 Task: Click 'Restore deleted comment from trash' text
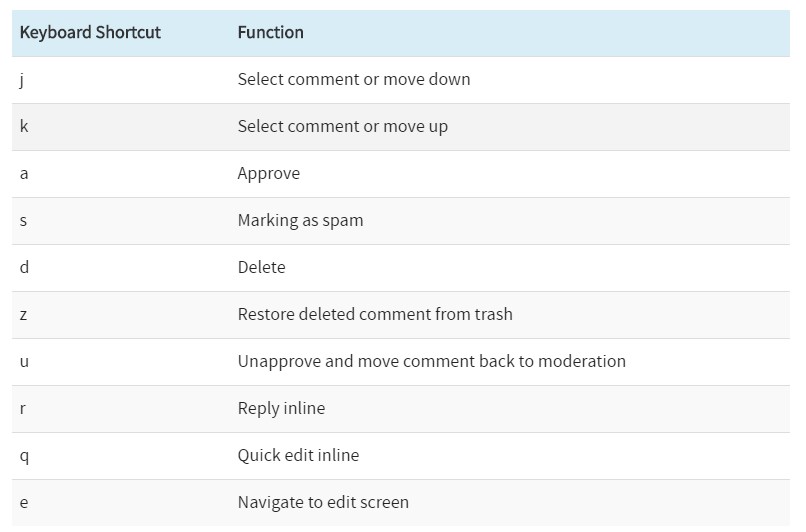[x=374, y=314]
